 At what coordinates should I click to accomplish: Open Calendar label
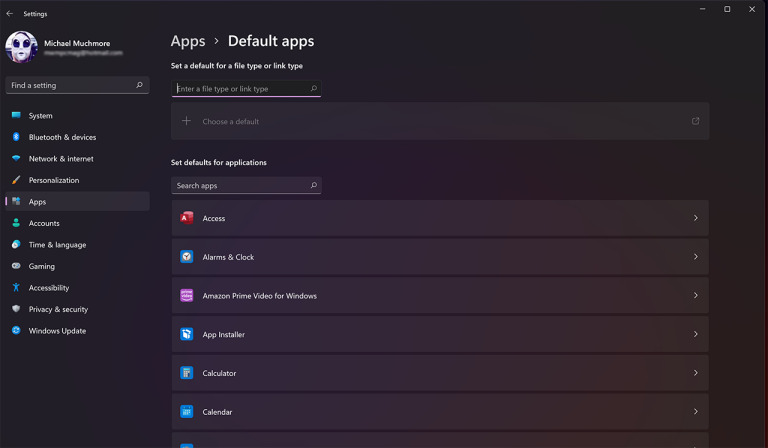pyautogui.click(x=217, y=412)
